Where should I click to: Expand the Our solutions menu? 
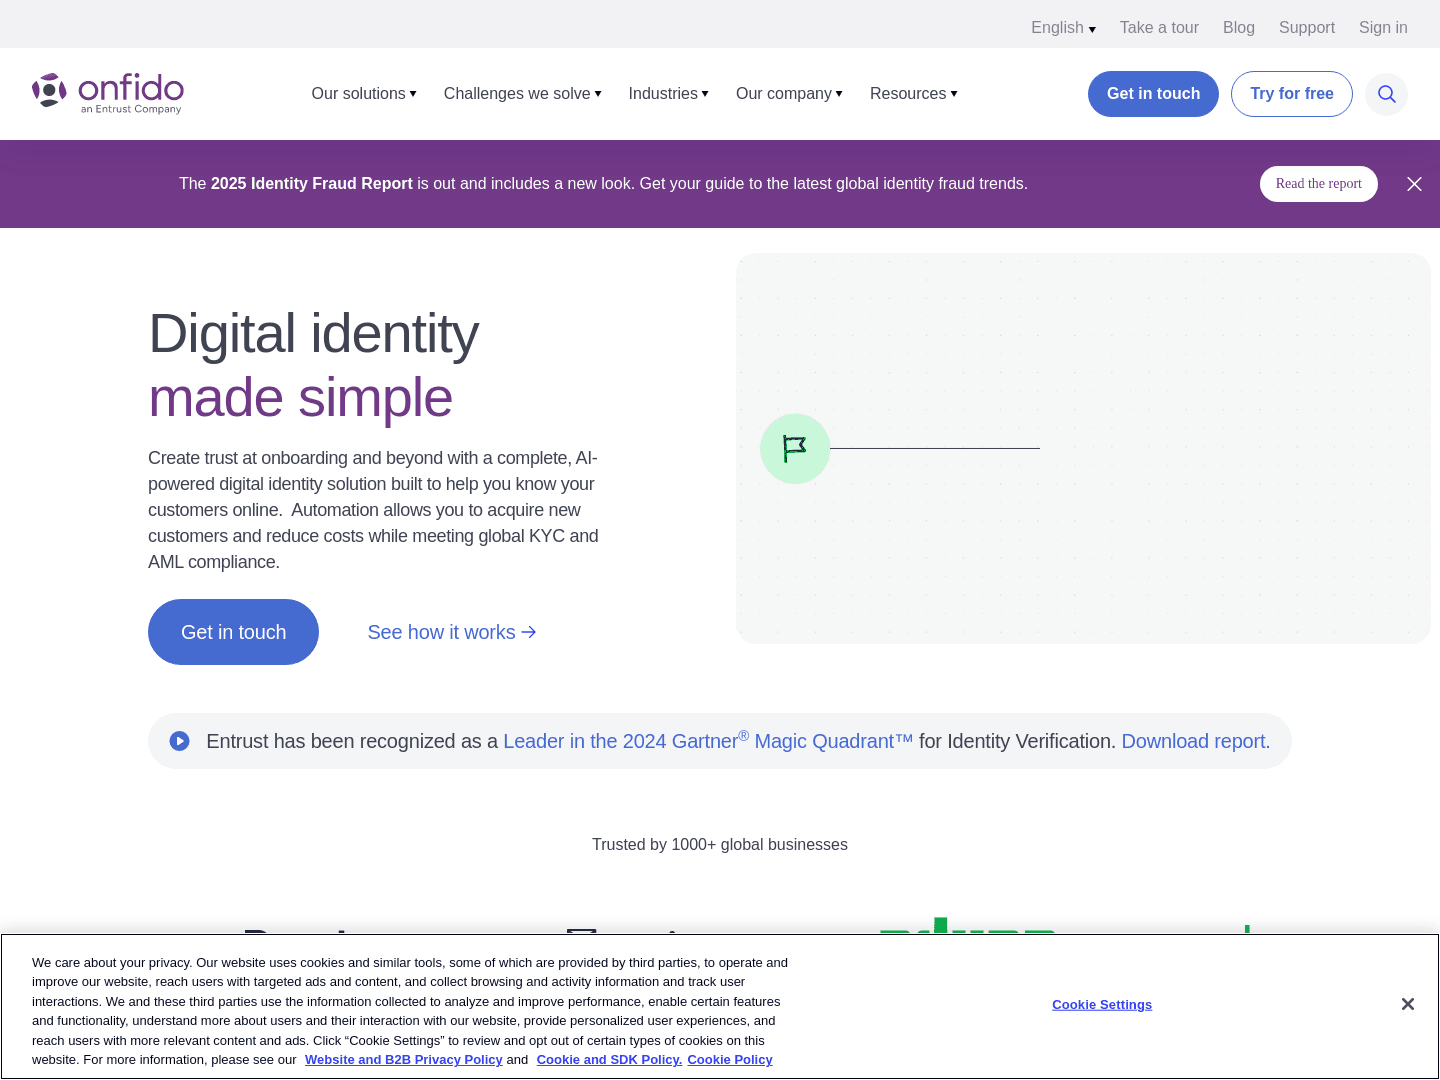(x=363, y=93)
